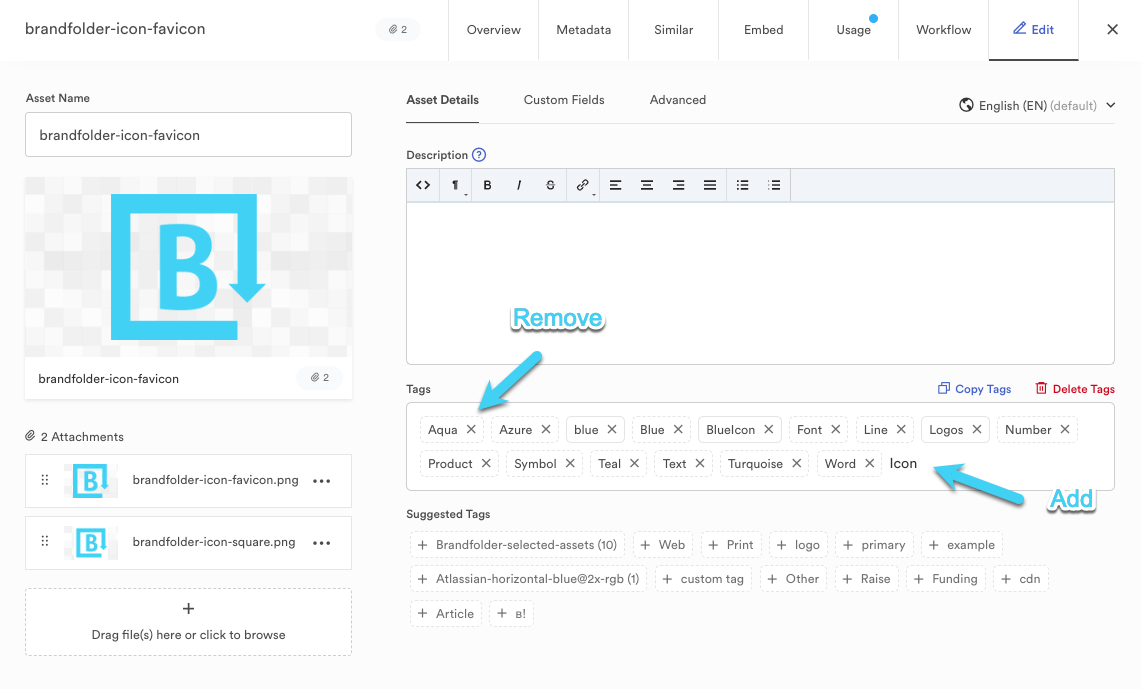Add suggested tag Article

coord(446,613)
